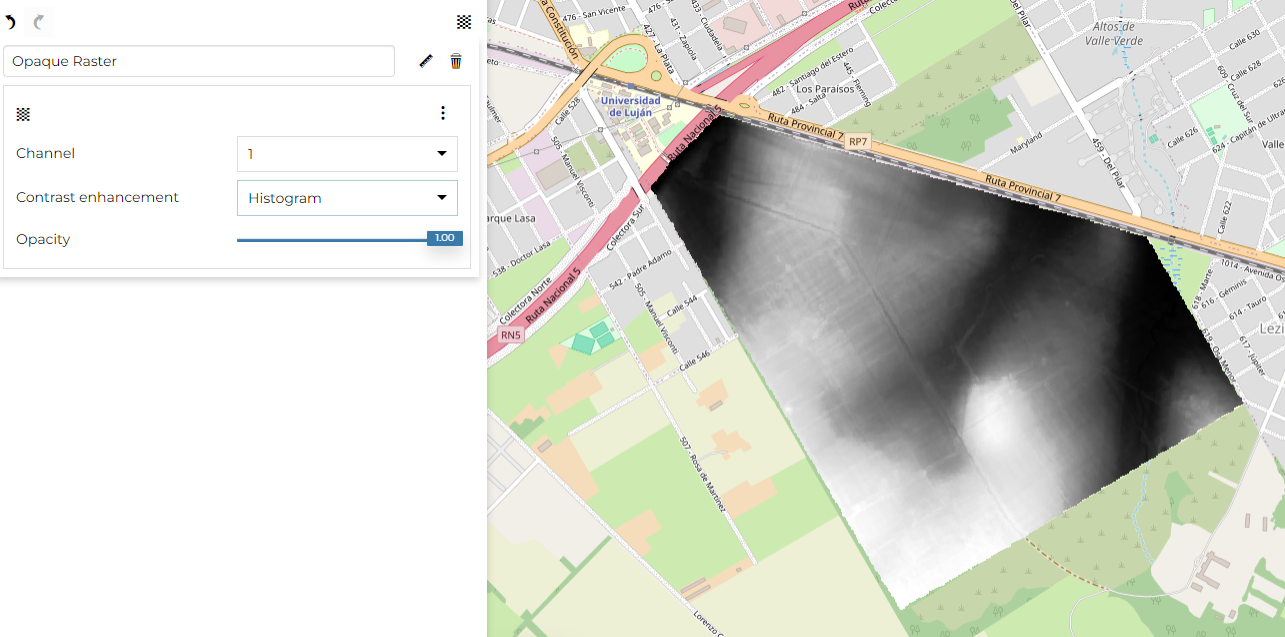
Task: Click the Altos de Valle Verde label
Action: pos(1117,33)
